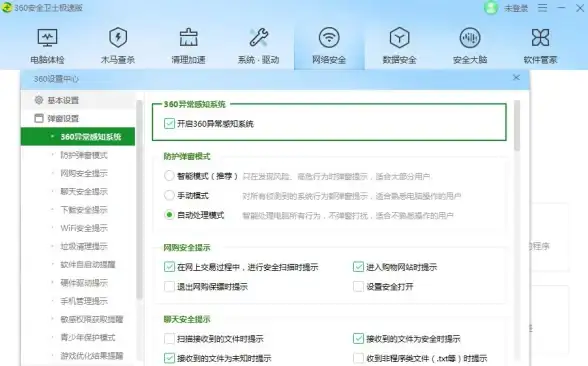Select 360异常感知系统 in sidebar

point(78,136)
